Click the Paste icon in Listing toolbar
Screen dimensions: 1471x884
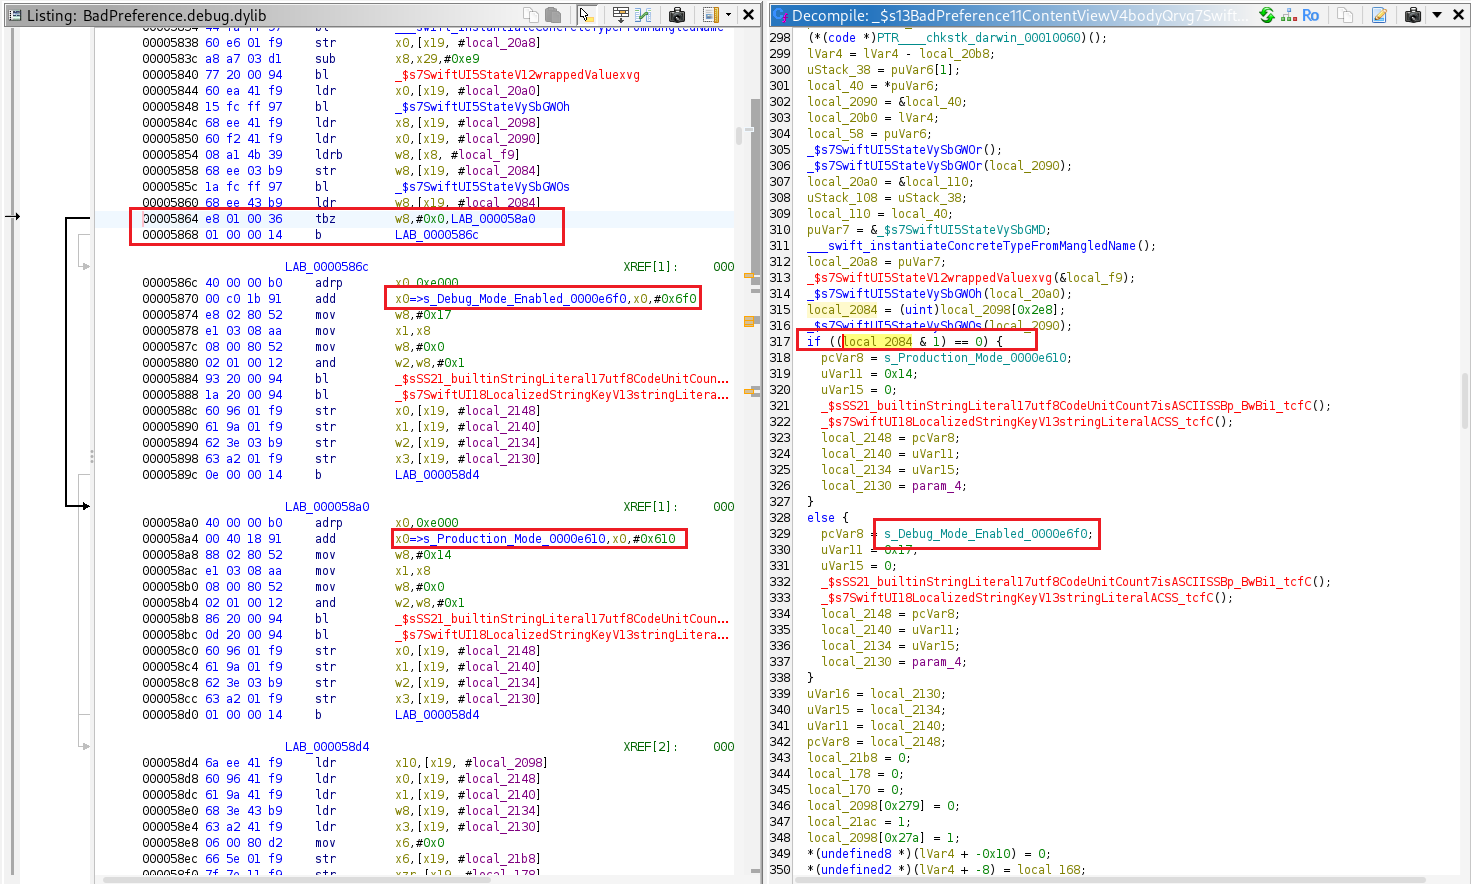point(552,15)
